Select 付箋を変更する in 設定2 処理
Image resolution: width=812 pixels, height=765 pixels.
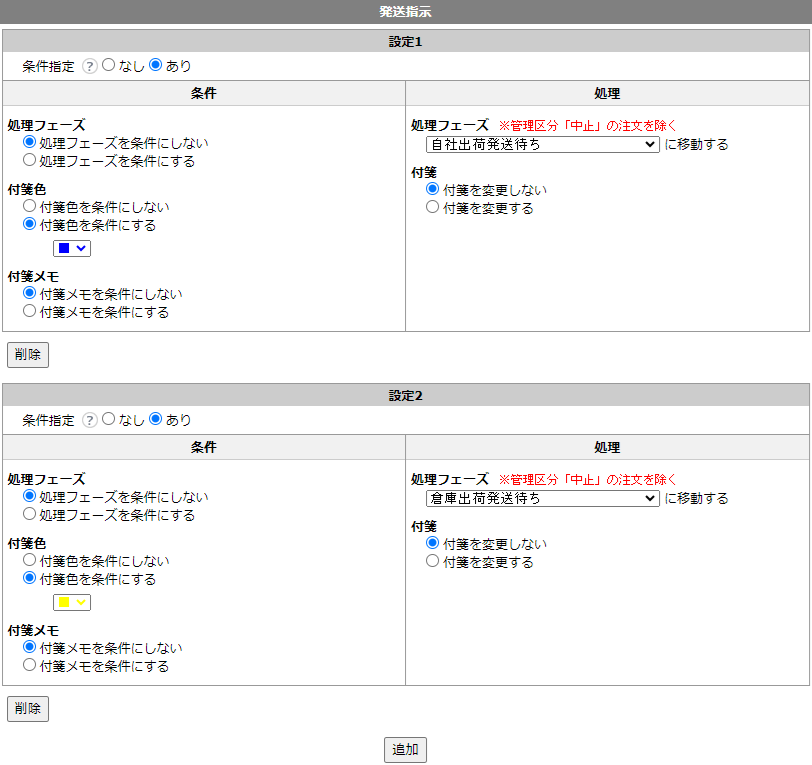[x=432, y=561]
